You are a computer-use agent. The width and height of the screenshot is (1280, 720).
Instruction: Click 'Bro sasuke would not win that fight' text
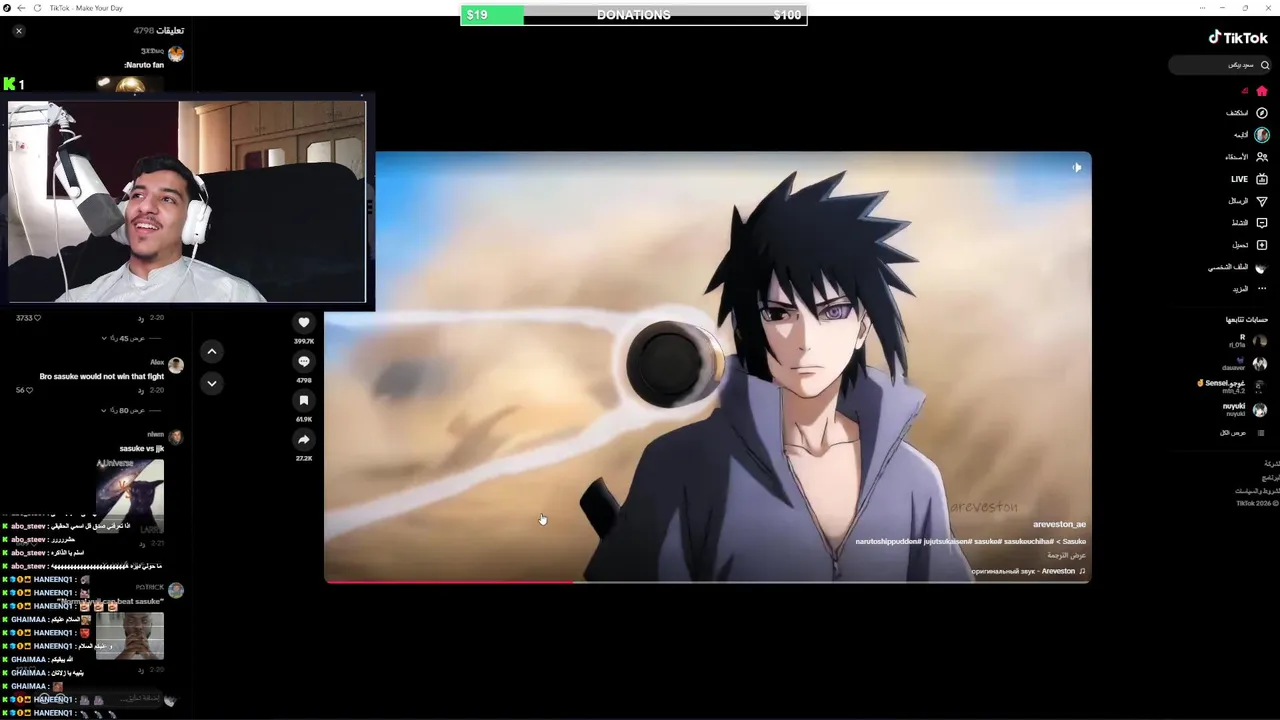[x=101, y=377]
